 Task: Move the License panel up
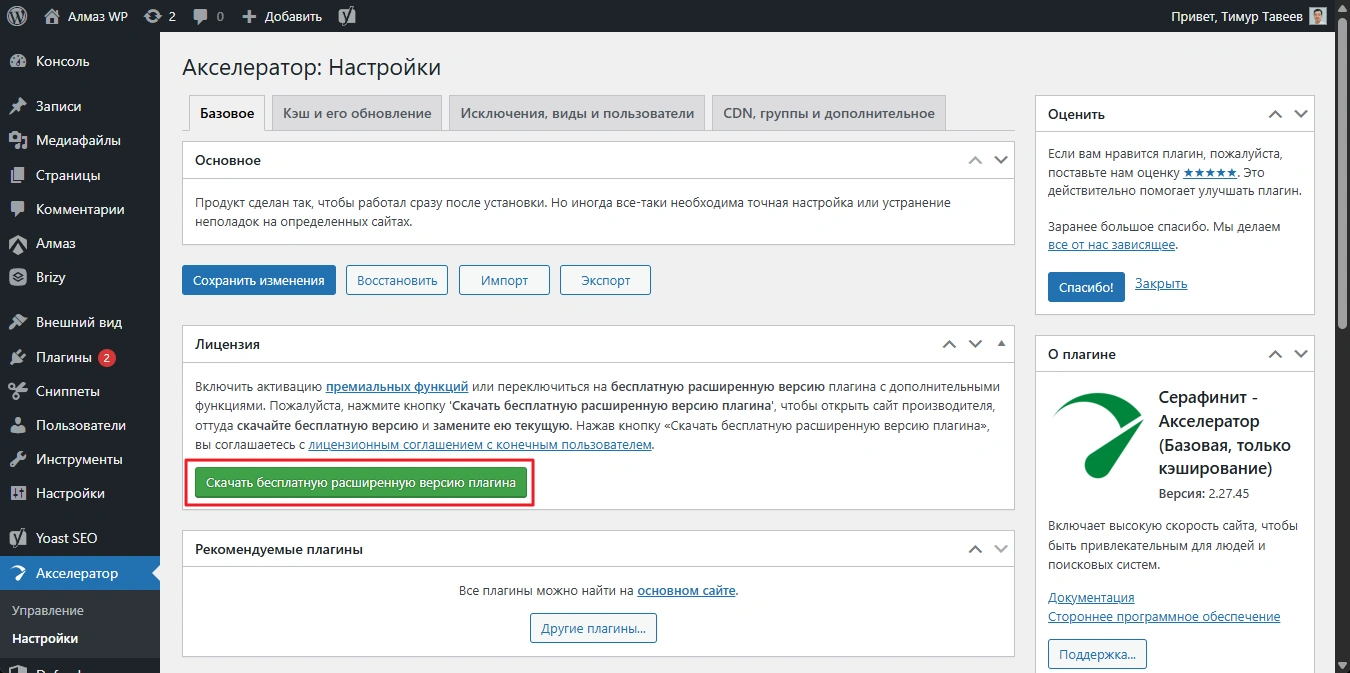(950, 344)
